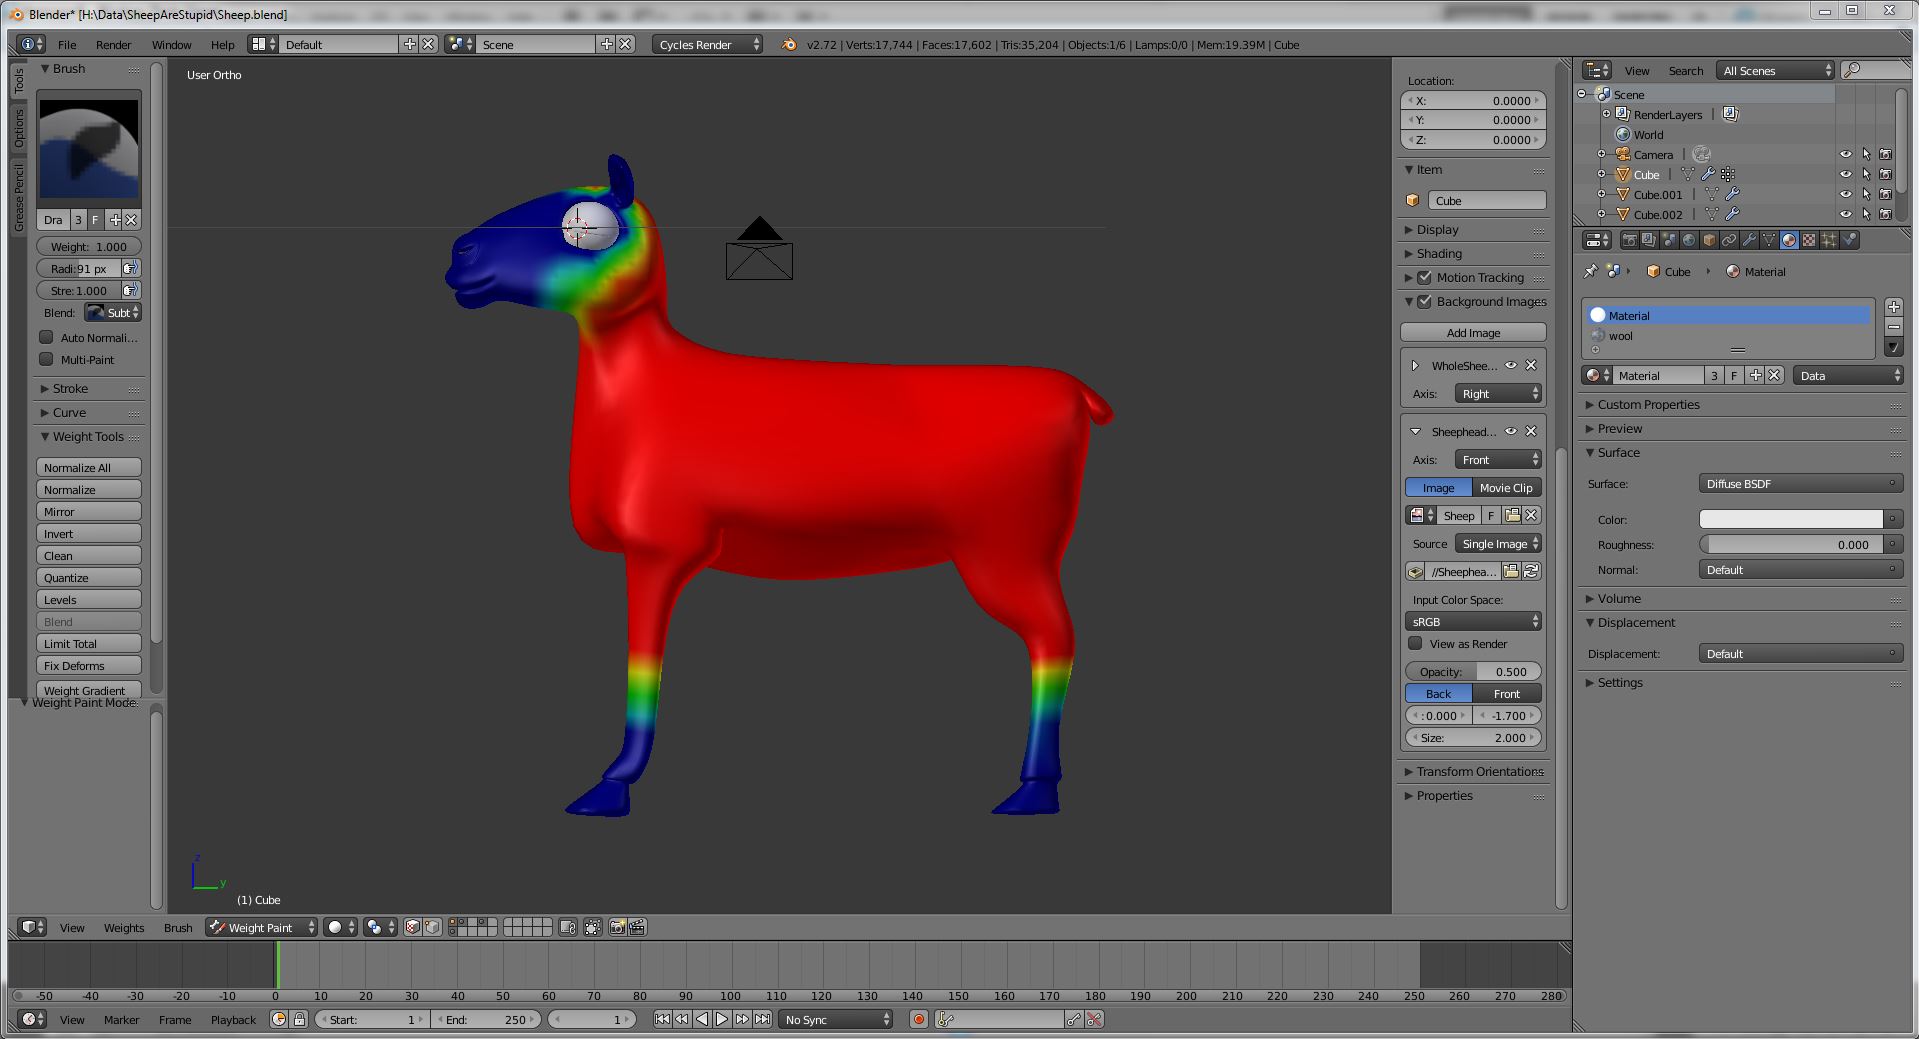
Task: Open the Object properties tab cube icon
Action: (x=1709, y=240)
